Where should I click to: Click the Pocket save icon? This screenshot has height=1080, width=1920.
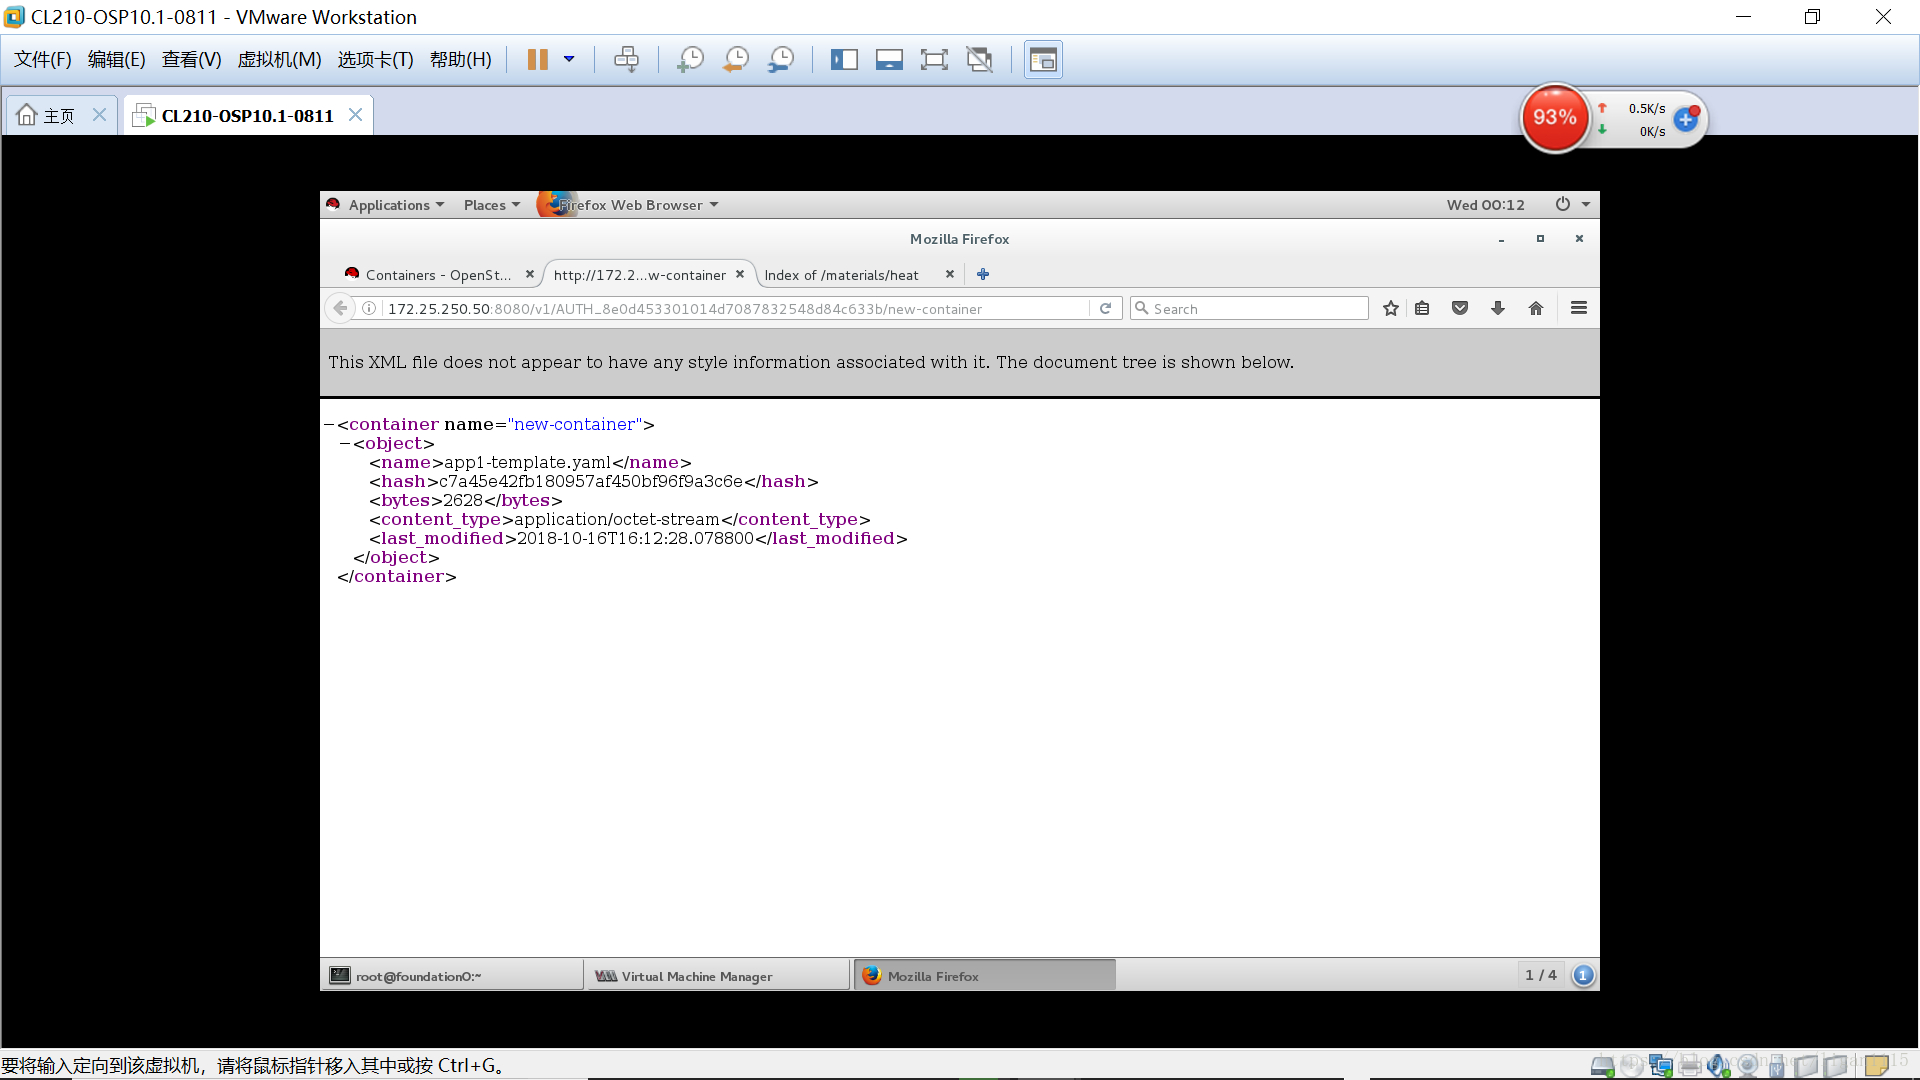[x=1460, y=309]
